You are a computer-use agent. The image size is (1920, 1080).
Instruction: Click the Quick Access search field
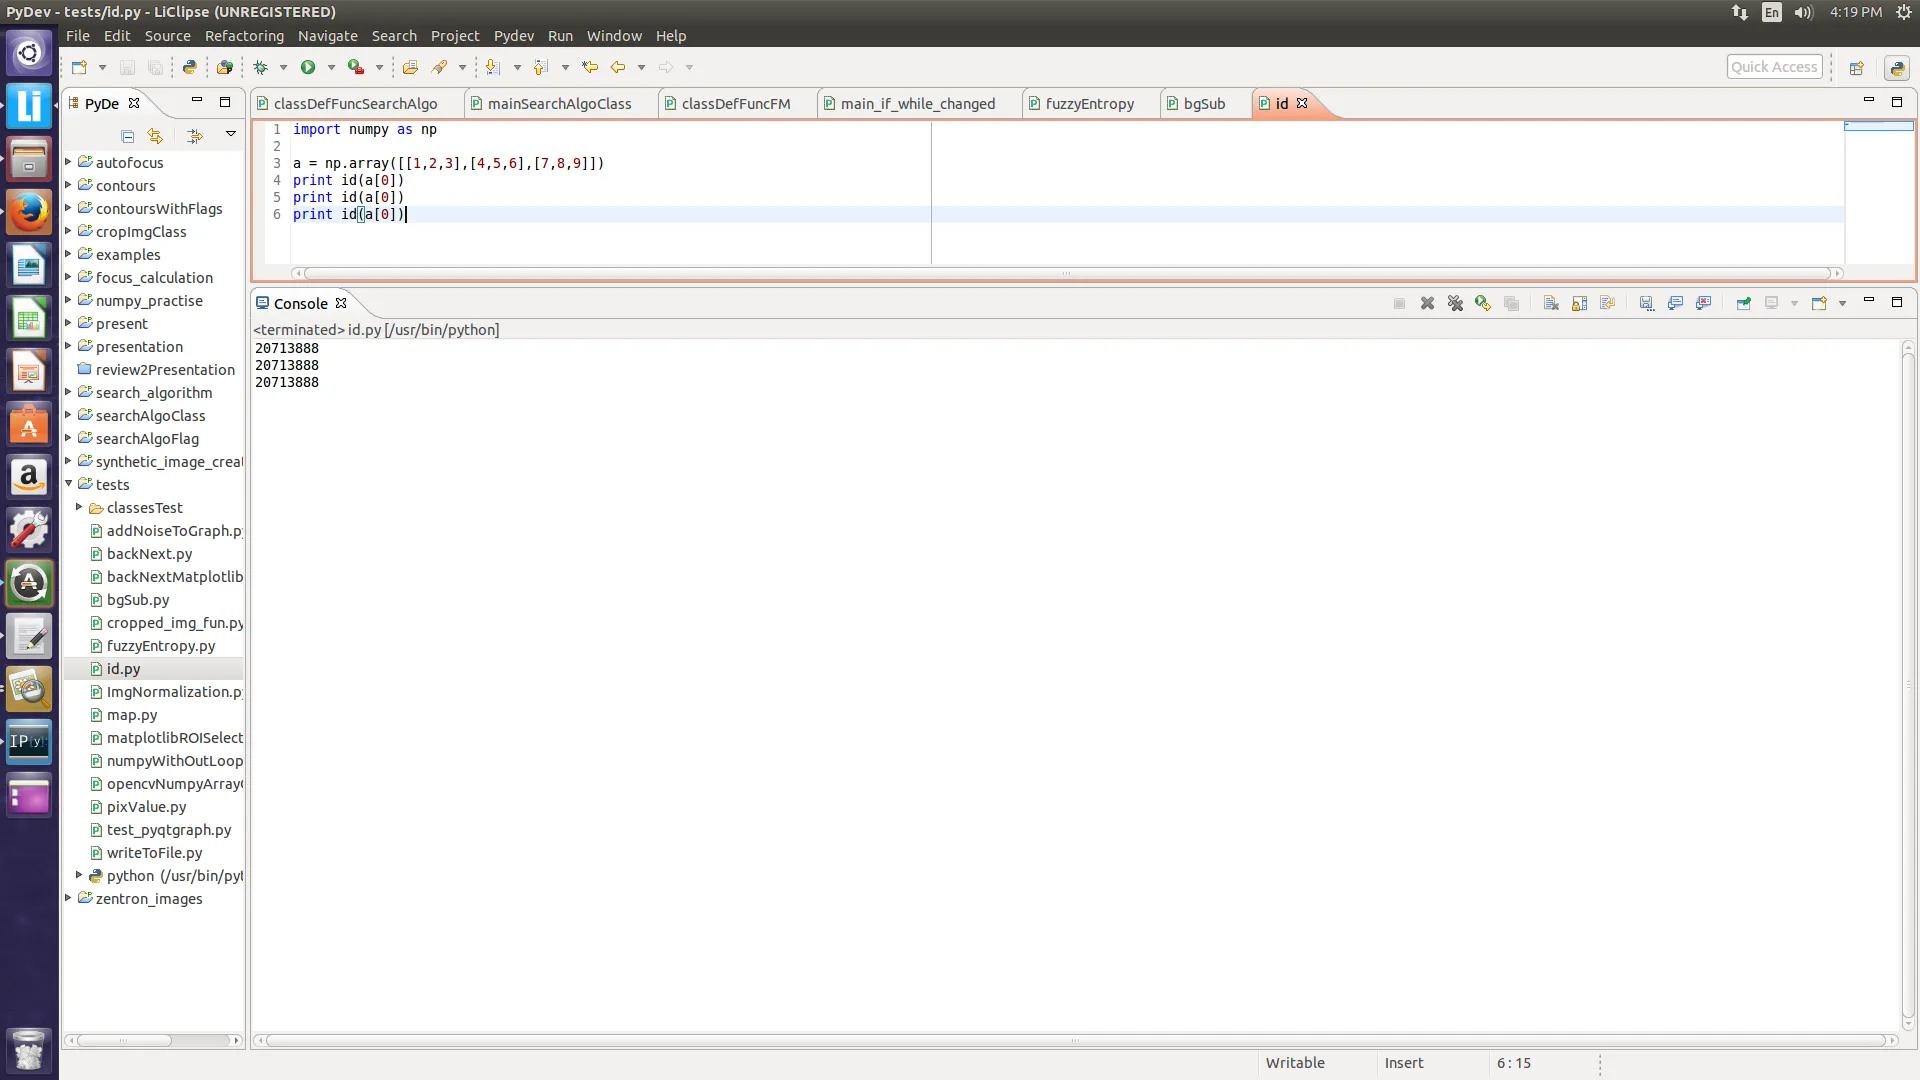[1774, 67]
